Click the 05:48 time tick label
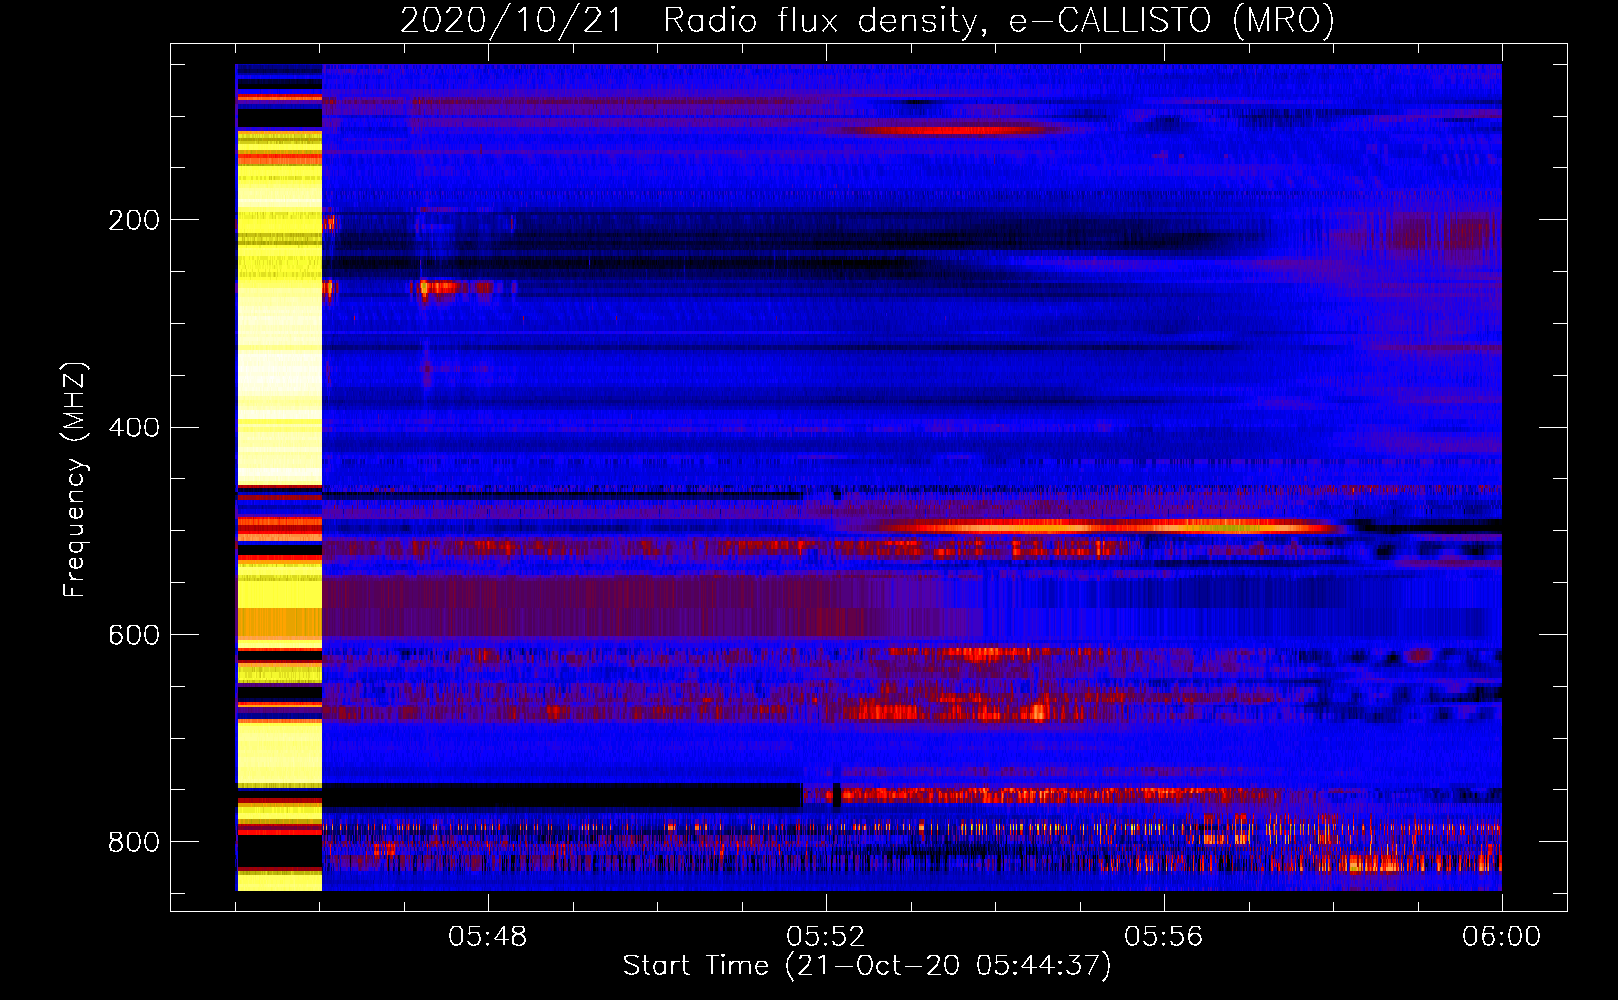 (x=487, y=936)
